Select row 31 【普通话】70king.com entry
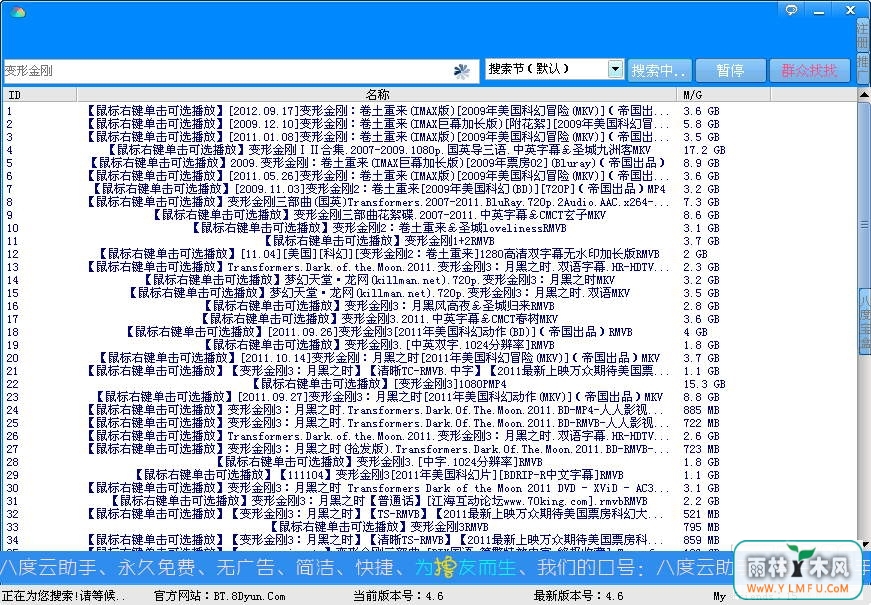871x605 pixels. 430,501
